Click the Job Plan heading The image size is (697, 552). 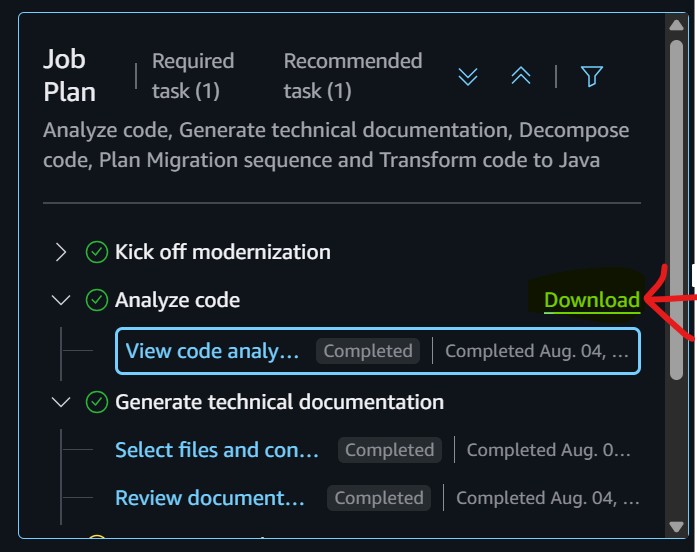(69, 76)
